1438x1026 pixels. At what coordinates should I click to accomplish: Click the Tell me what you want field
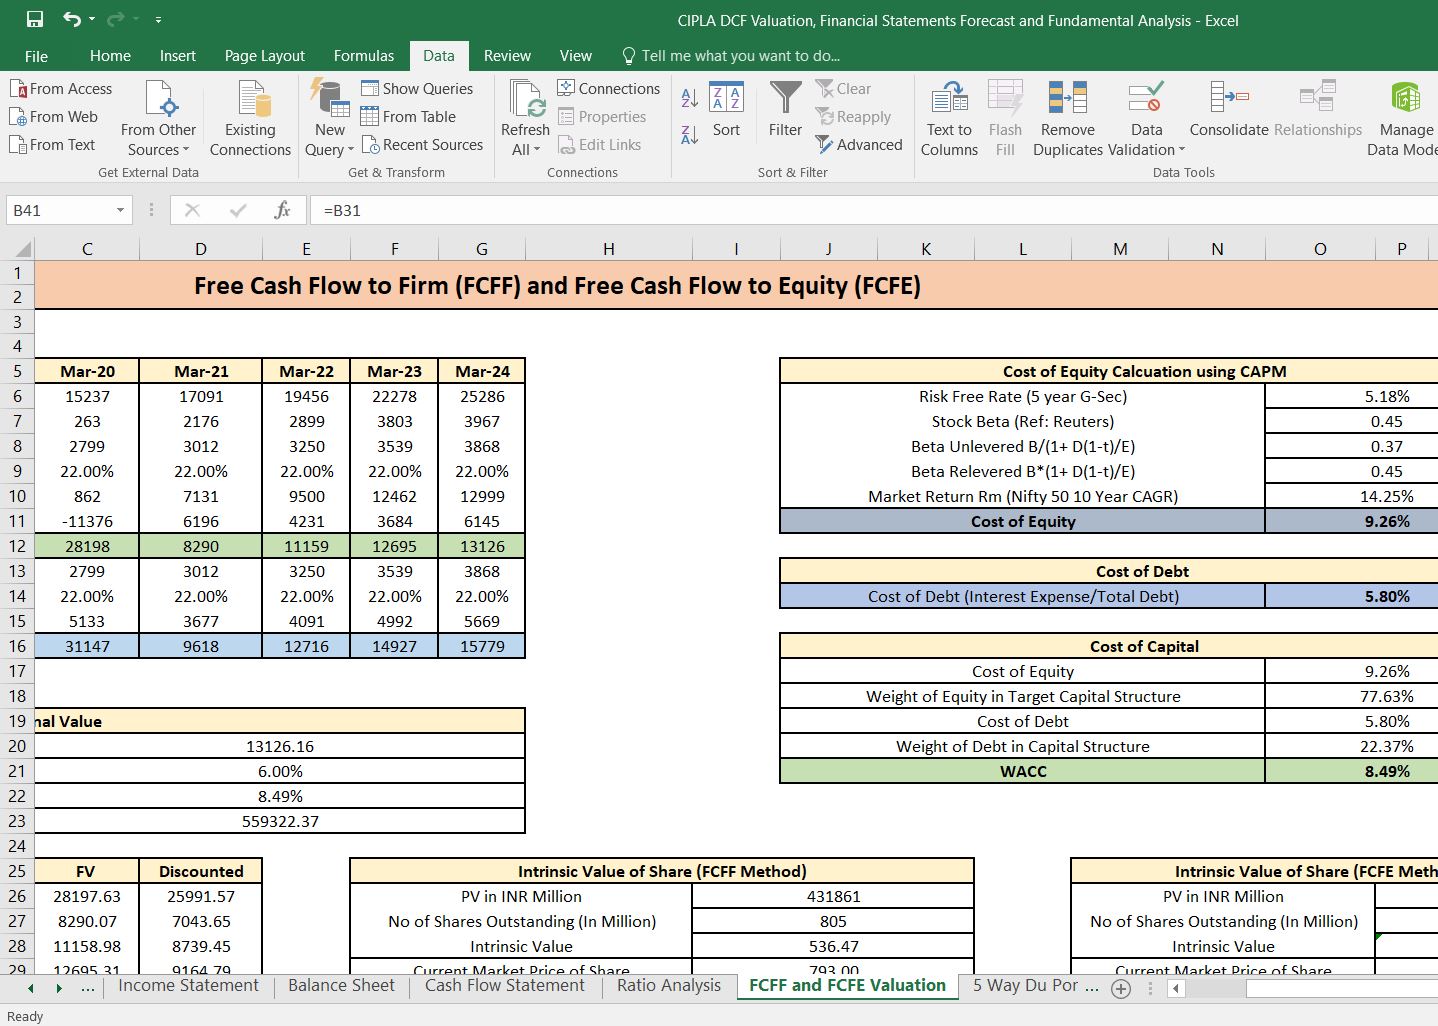(x=731, y=56)
